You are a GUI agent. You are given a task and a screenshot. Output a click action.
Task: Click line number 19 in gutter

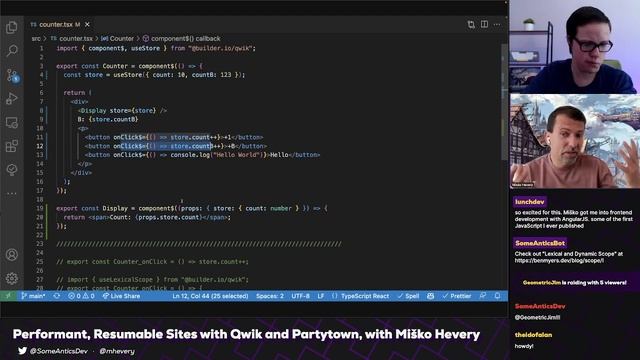pyautogui.click(x=40, y=208)
